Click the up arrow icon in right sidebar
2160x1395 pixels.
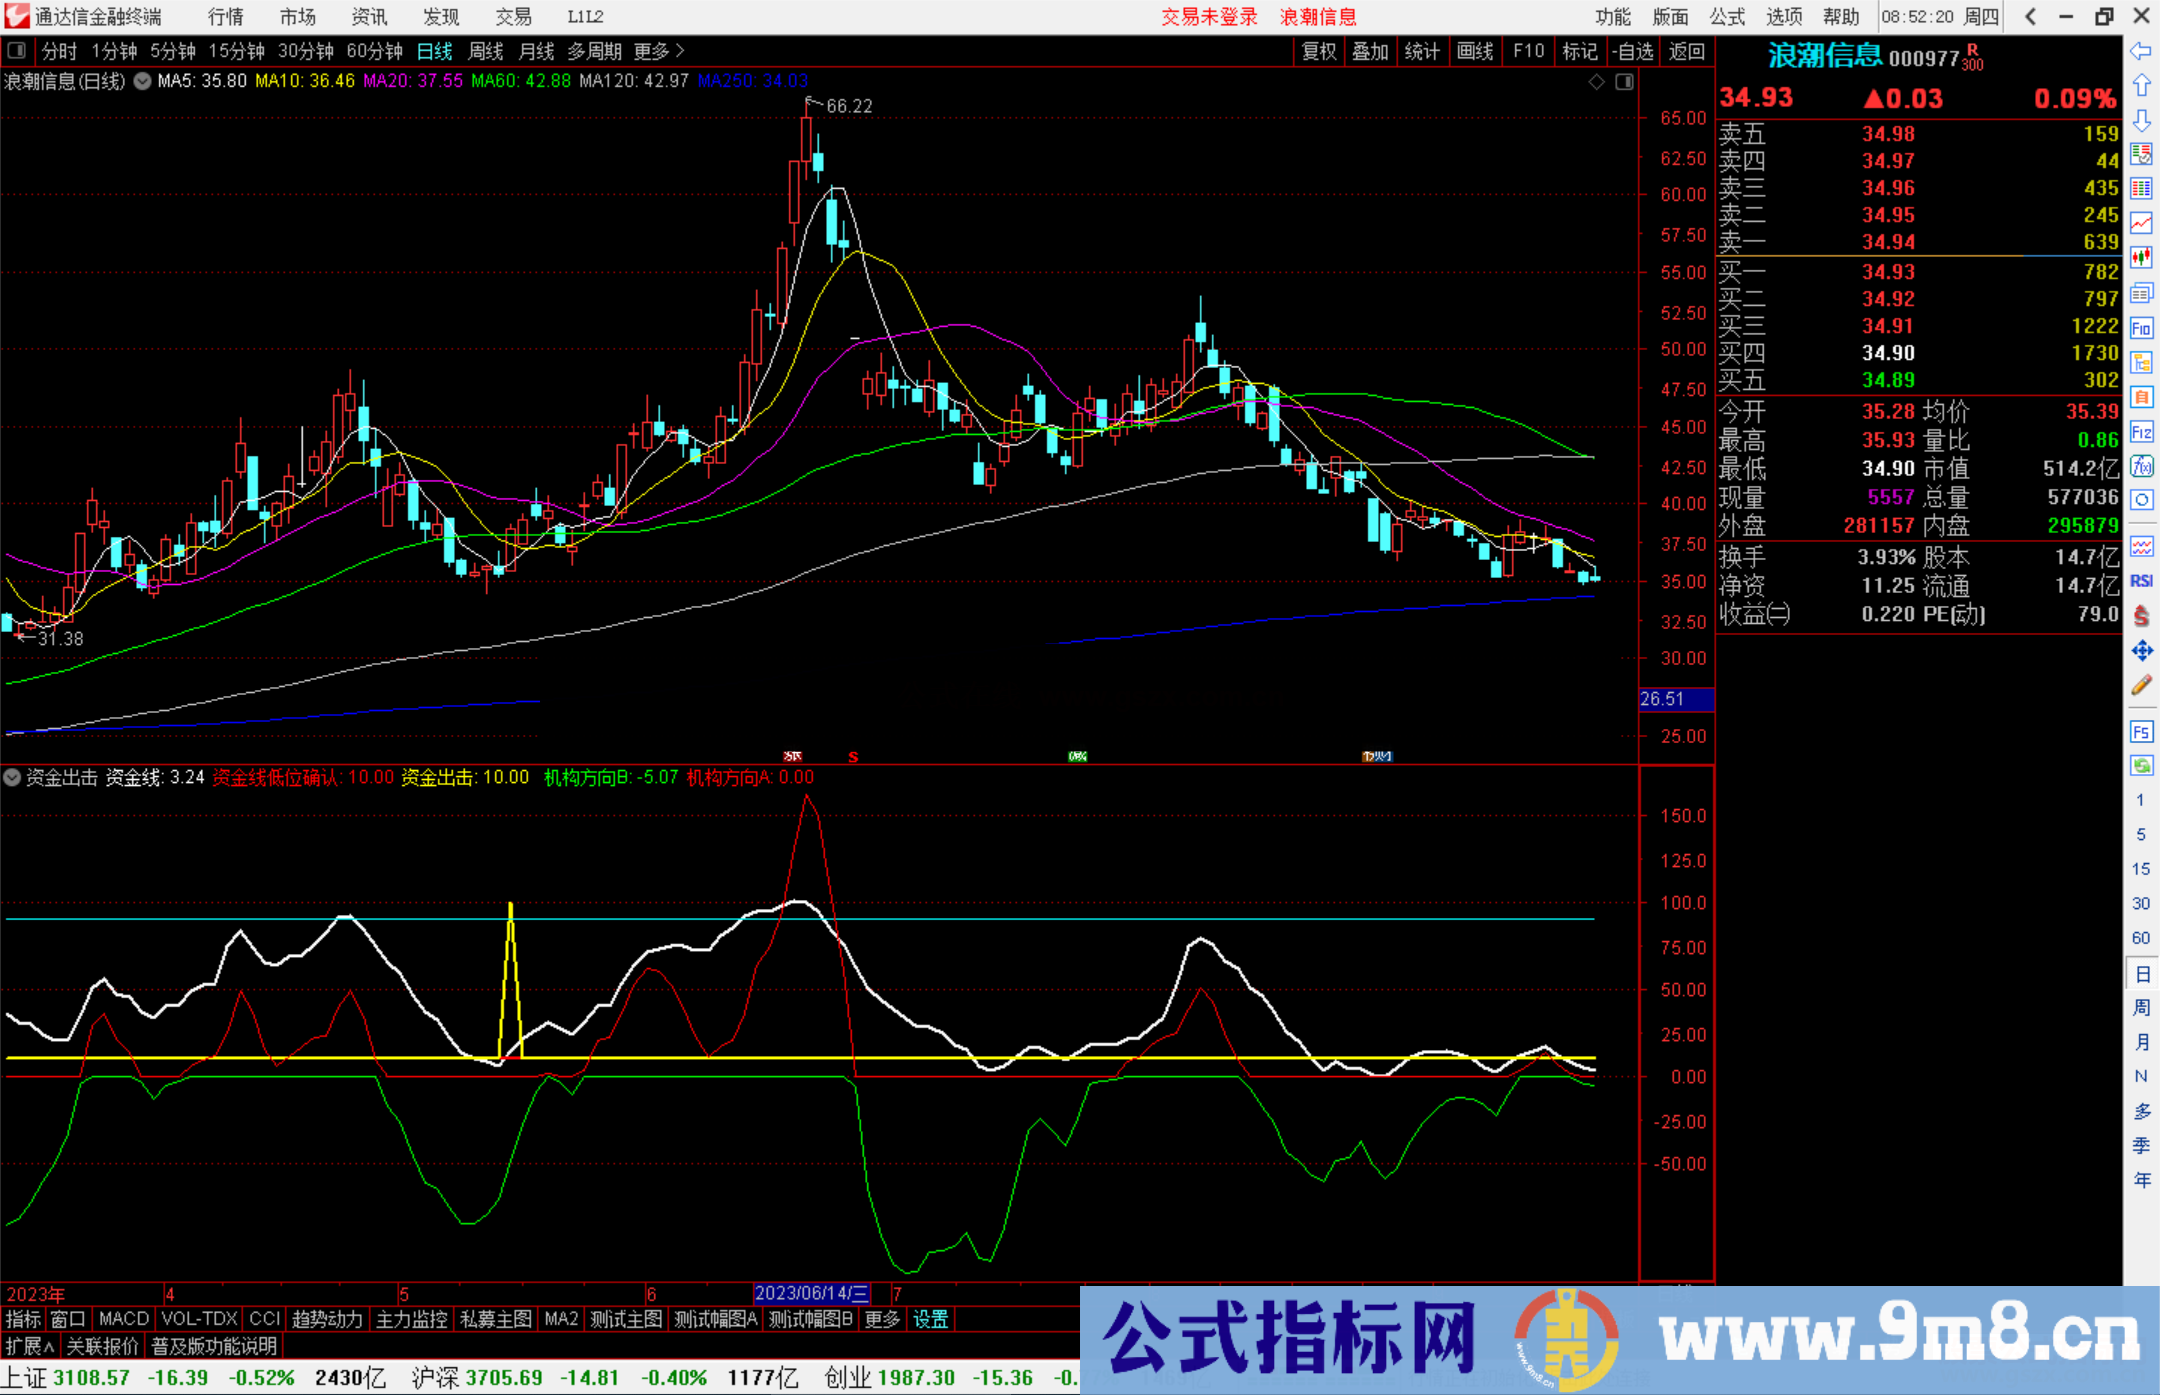coord(2141,86)
